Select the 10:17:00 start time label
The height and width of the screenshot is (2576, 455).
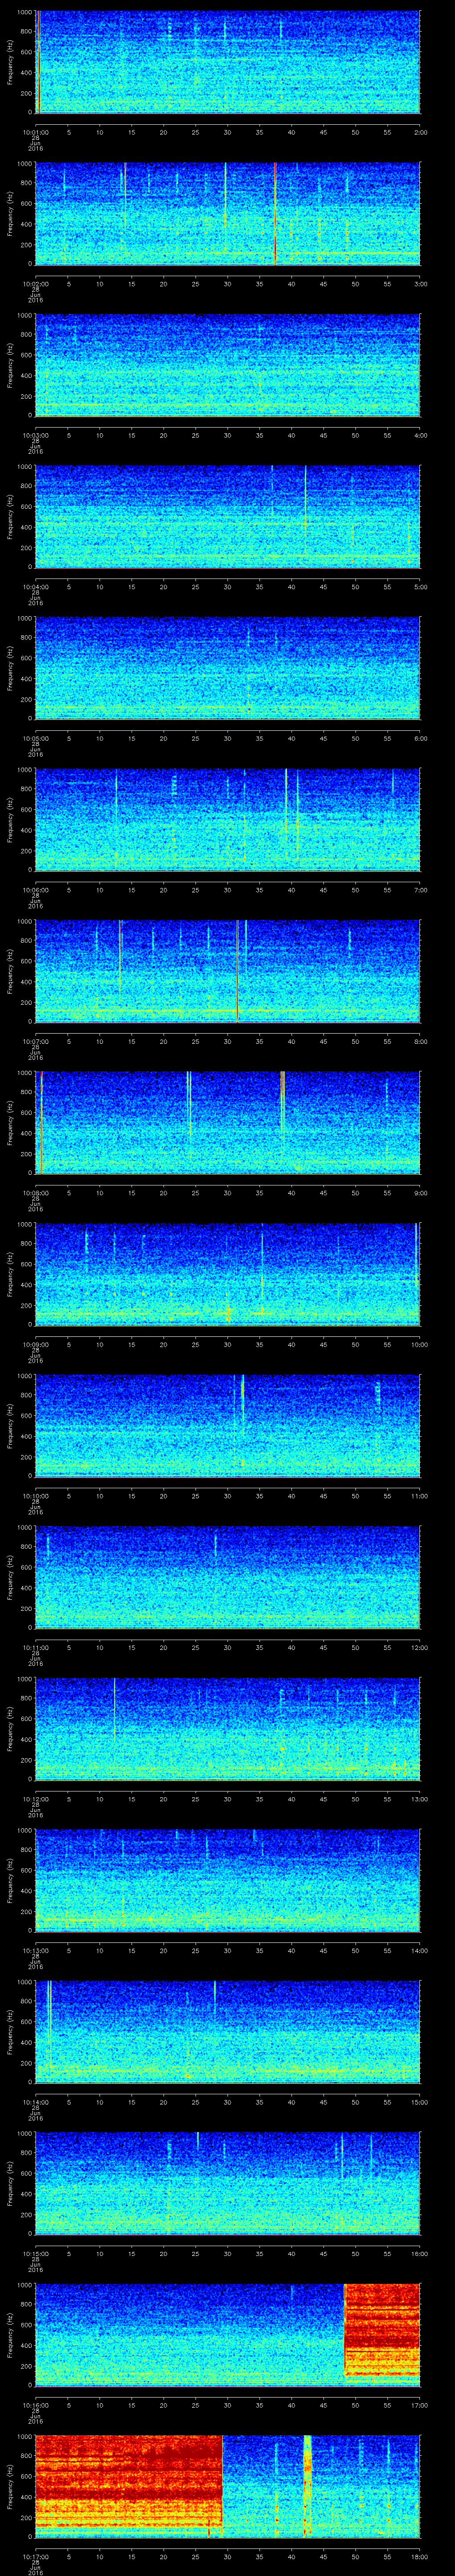[x=35, y=2556]
